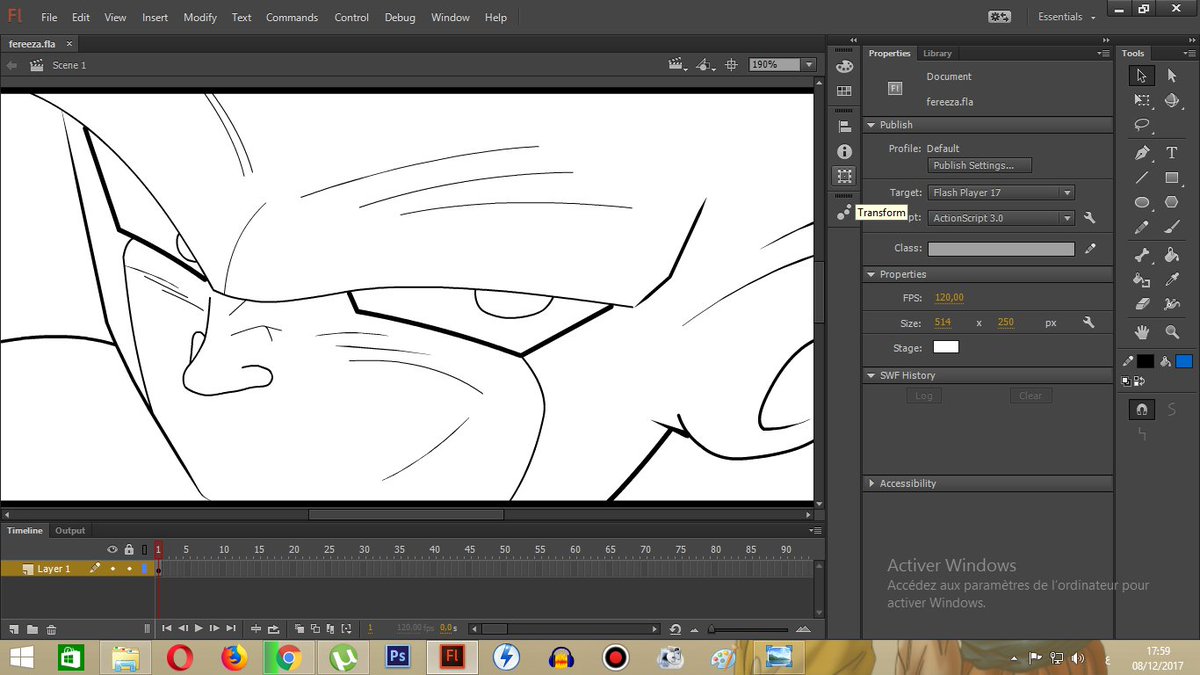Choose the Line tool
The image size is (1200, 675).
coord(1141,178)
